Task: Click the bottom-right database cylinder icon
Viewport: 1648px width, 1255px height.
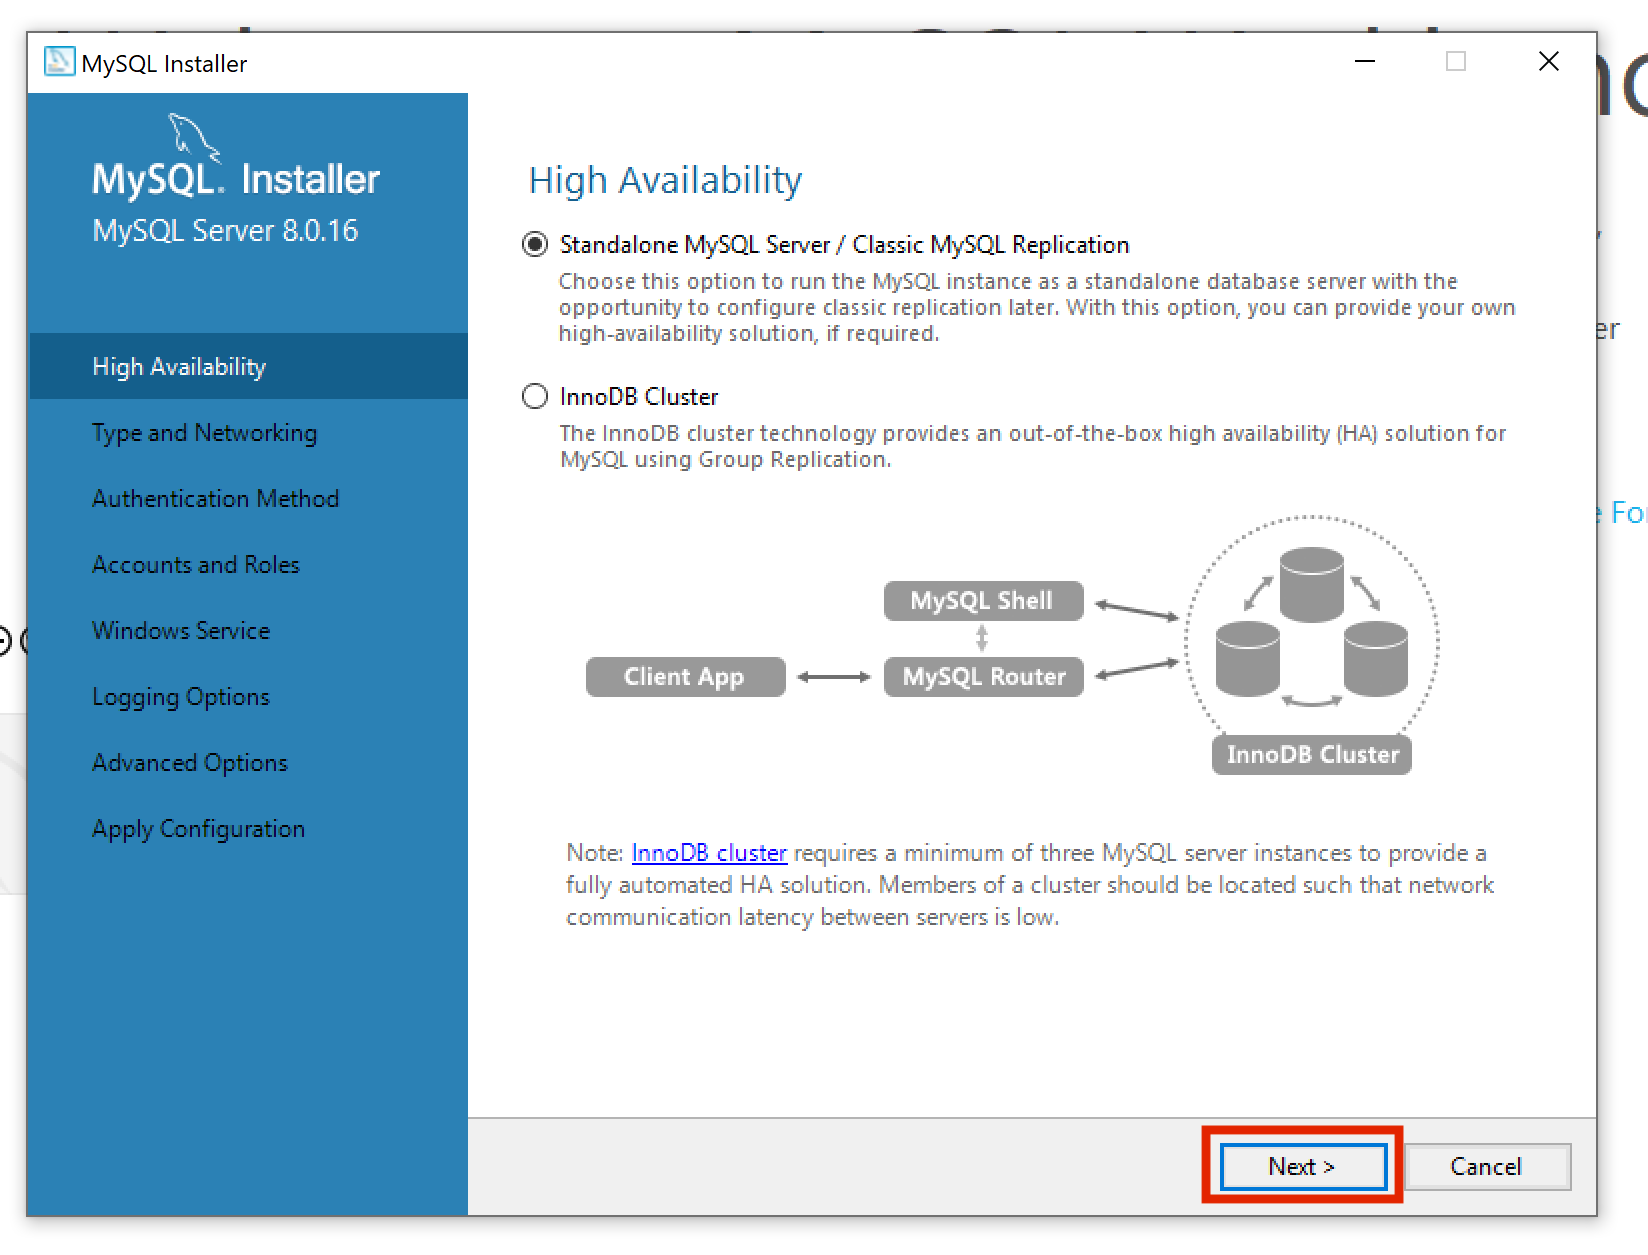Action: pyautogui.click(x=1376, y=658)
